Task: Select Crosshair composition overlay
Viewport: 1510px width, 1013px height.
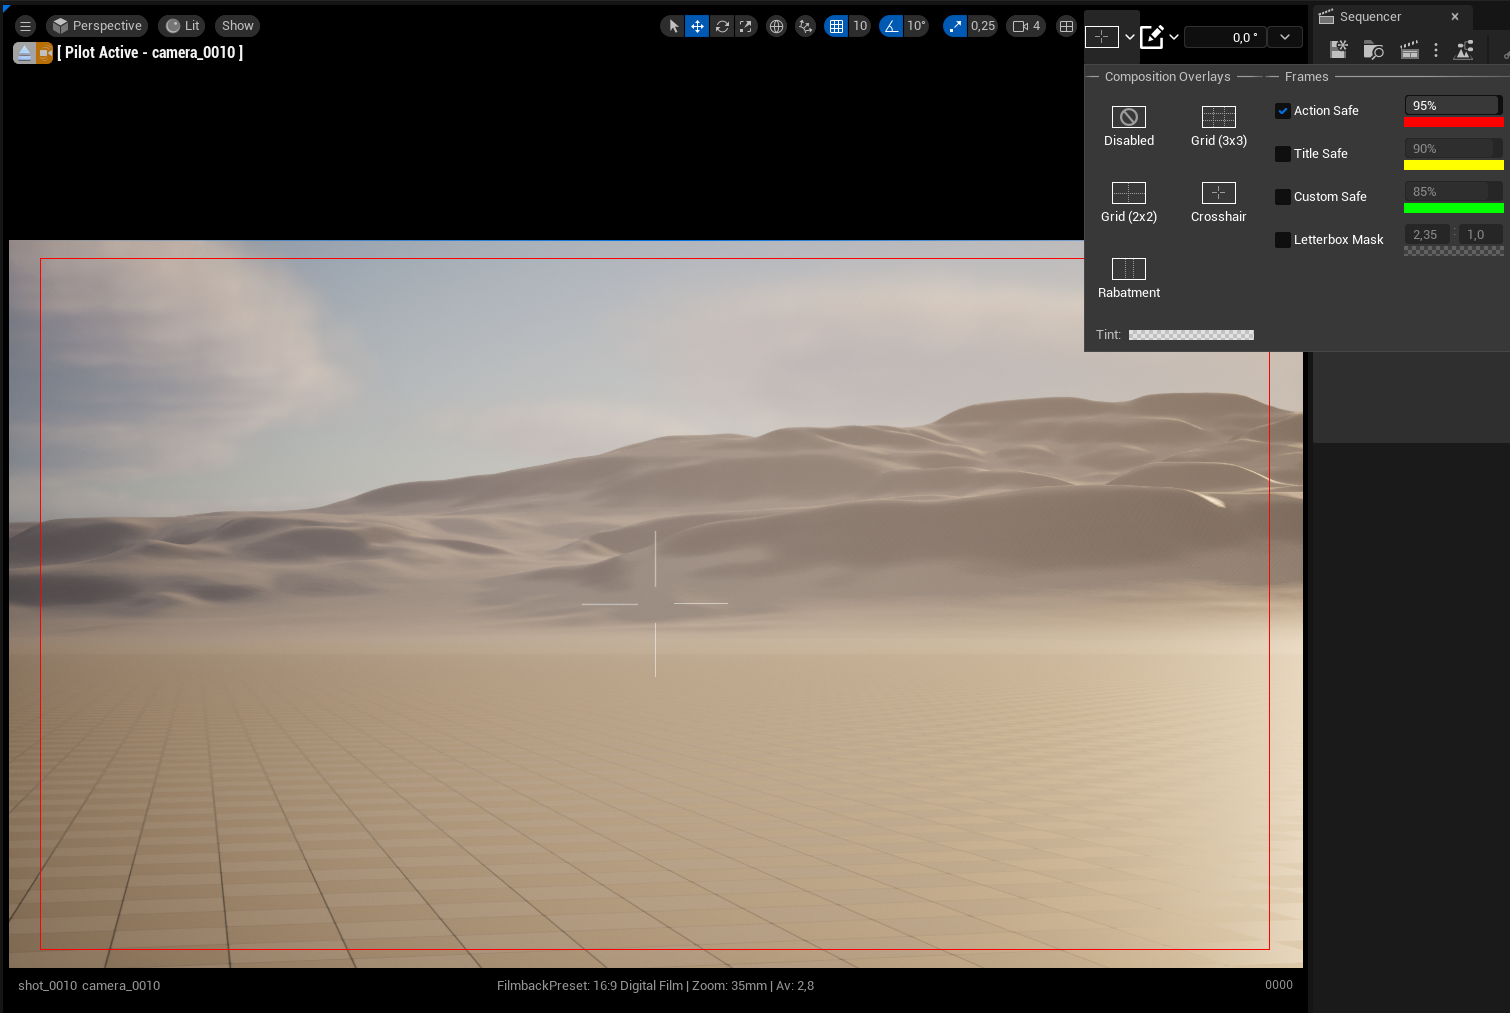Action: [1219, 203]
